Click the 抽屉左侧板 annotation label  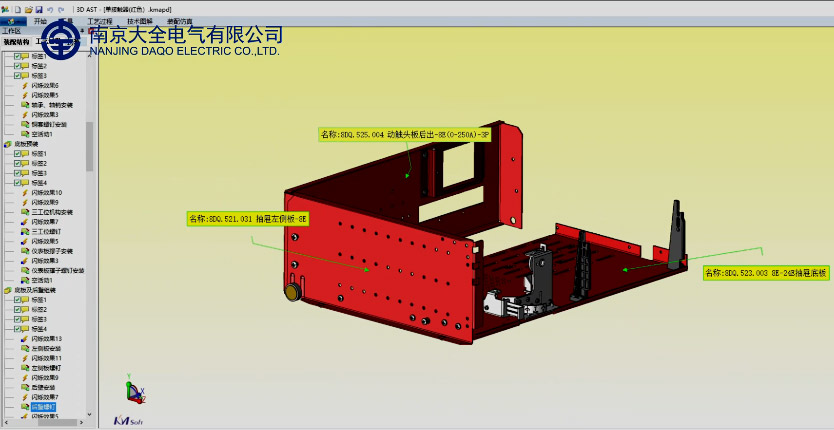click(x=246, y=218)
